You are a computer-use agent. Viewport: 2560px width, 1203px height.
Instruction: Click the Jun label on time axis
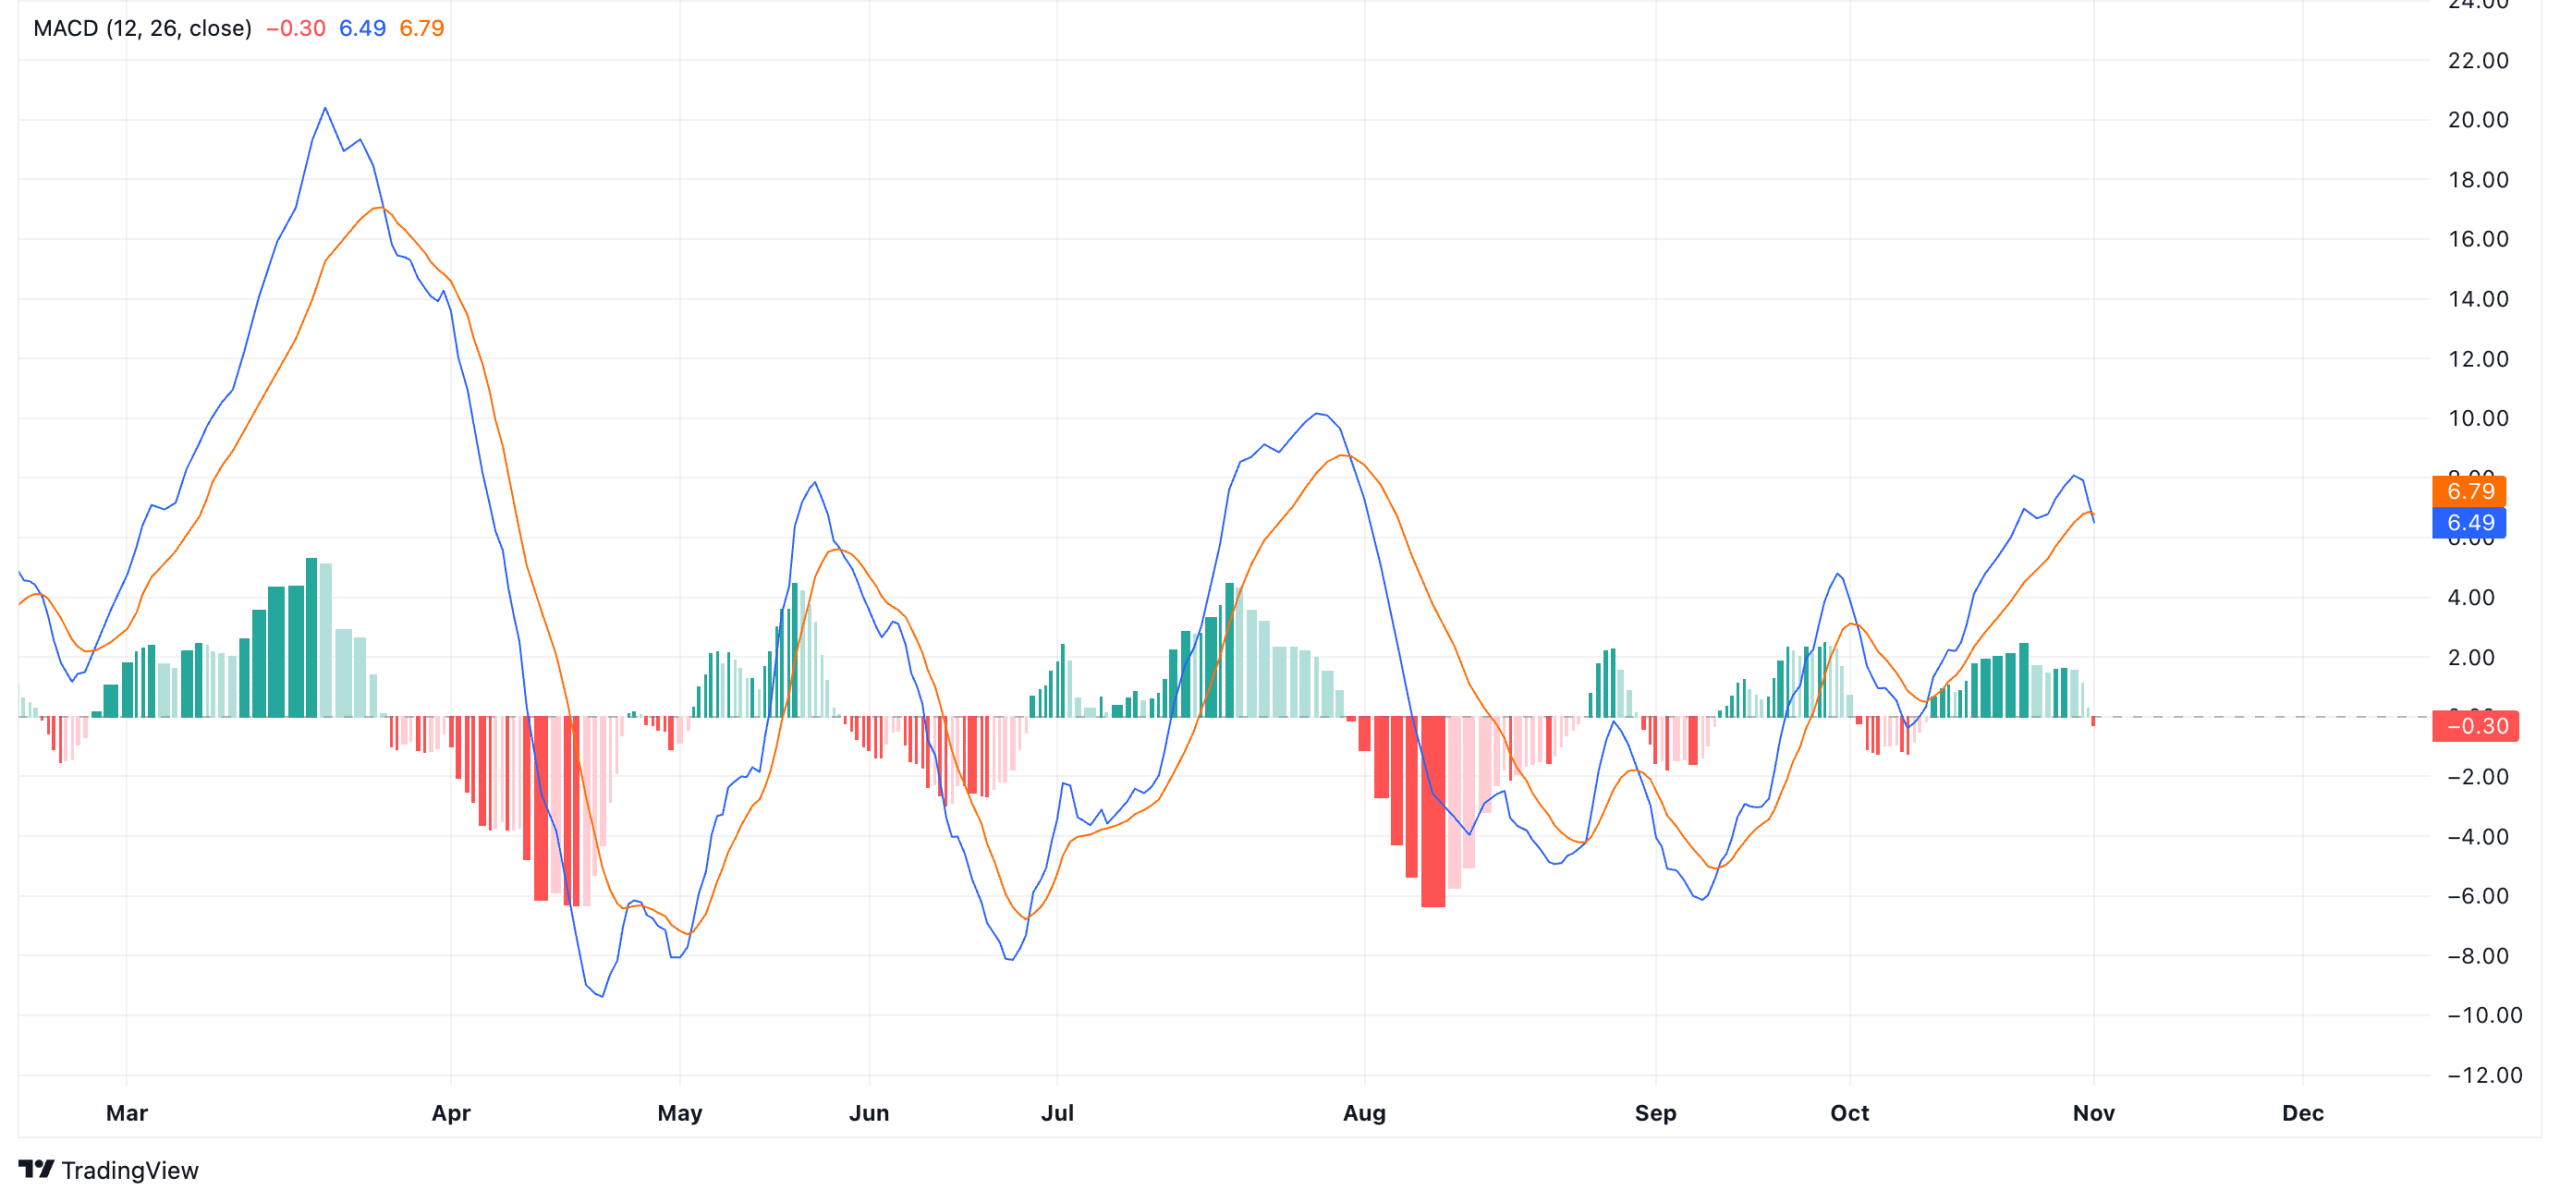pyautogui.click(x=869, y=1112)
